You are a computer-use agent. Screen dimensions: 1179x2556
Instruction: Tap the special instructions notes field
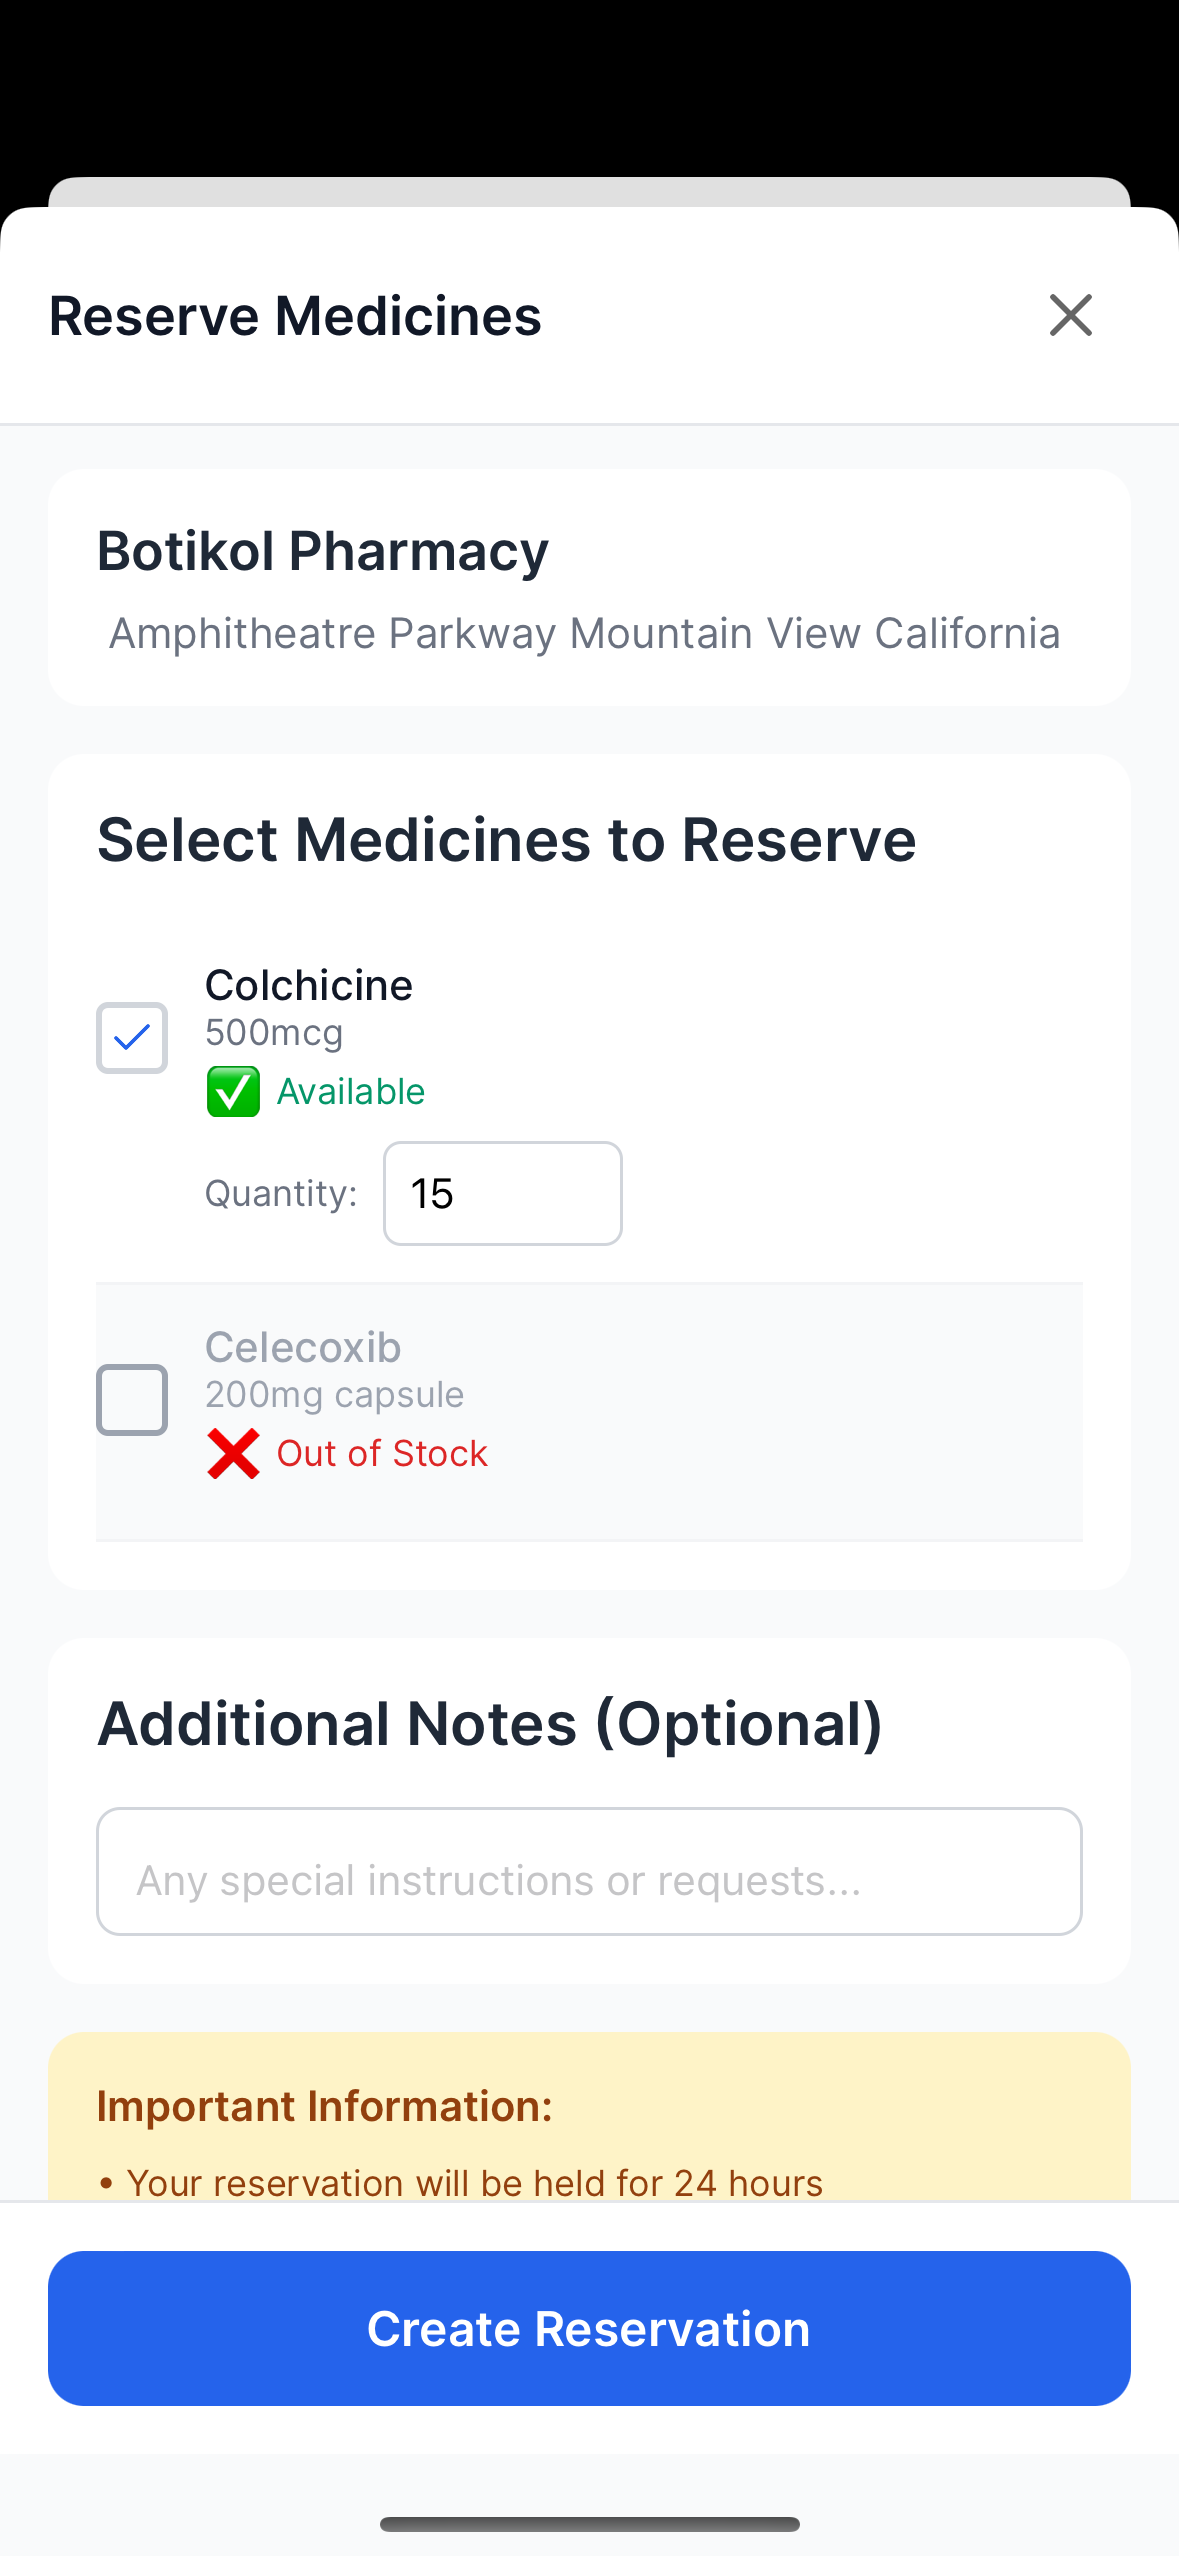point(589,1871)
